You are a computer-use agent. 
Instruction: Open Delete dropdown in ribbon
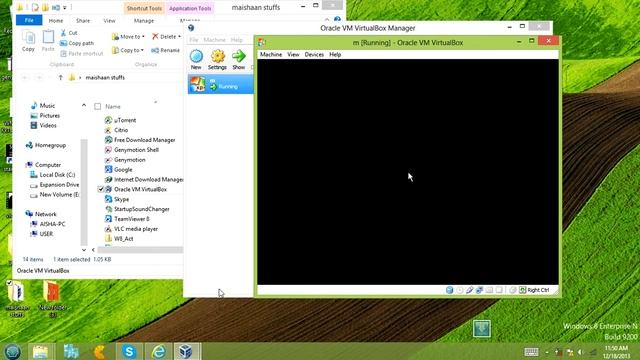coord(166,37)
